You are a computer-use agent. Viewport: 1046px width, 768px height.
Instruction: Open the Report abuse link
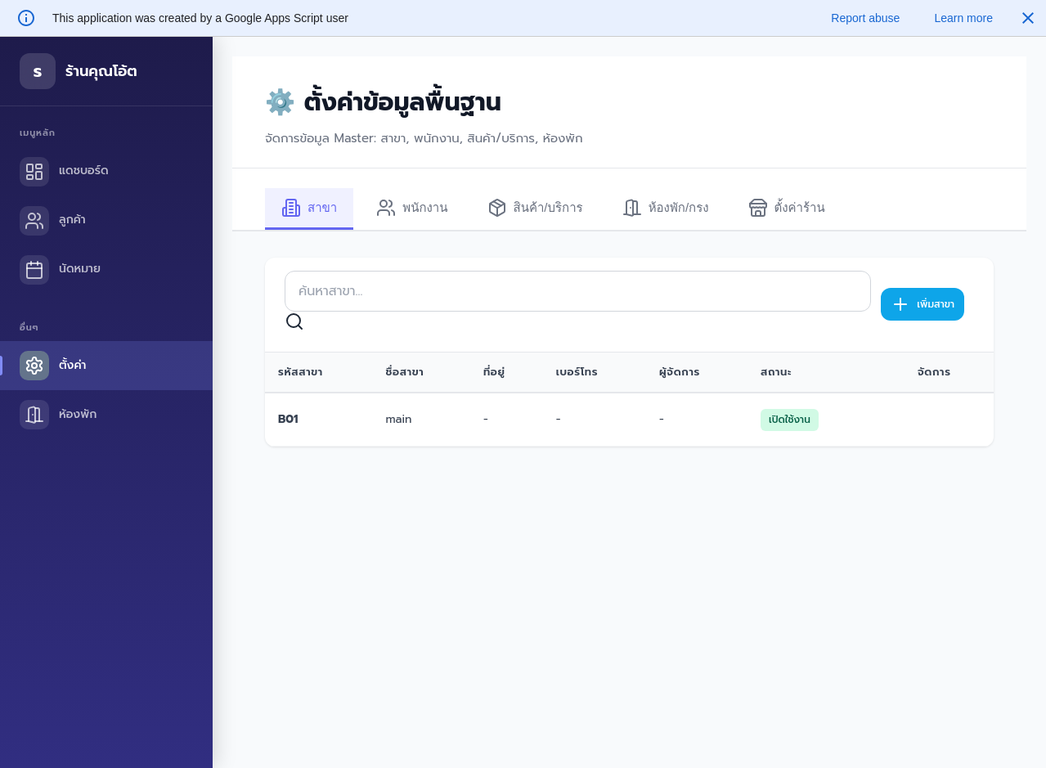(865, 18)
